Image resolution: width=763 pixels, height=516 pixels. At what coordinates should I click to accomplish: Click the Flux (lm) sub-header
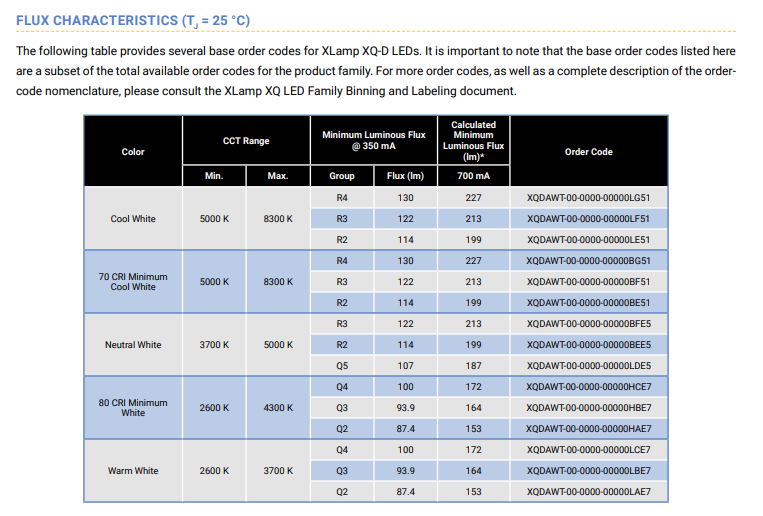[405, 176]
